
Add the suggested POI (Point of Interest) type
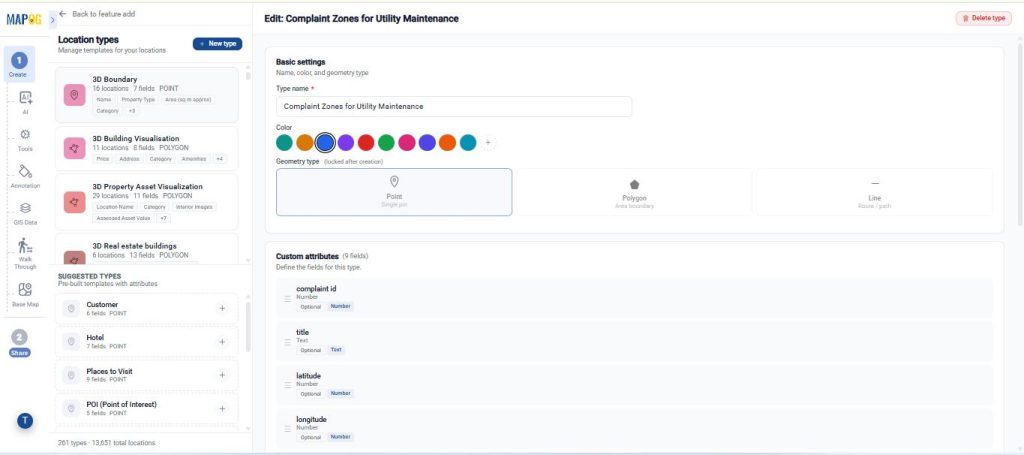coord(222,408)
